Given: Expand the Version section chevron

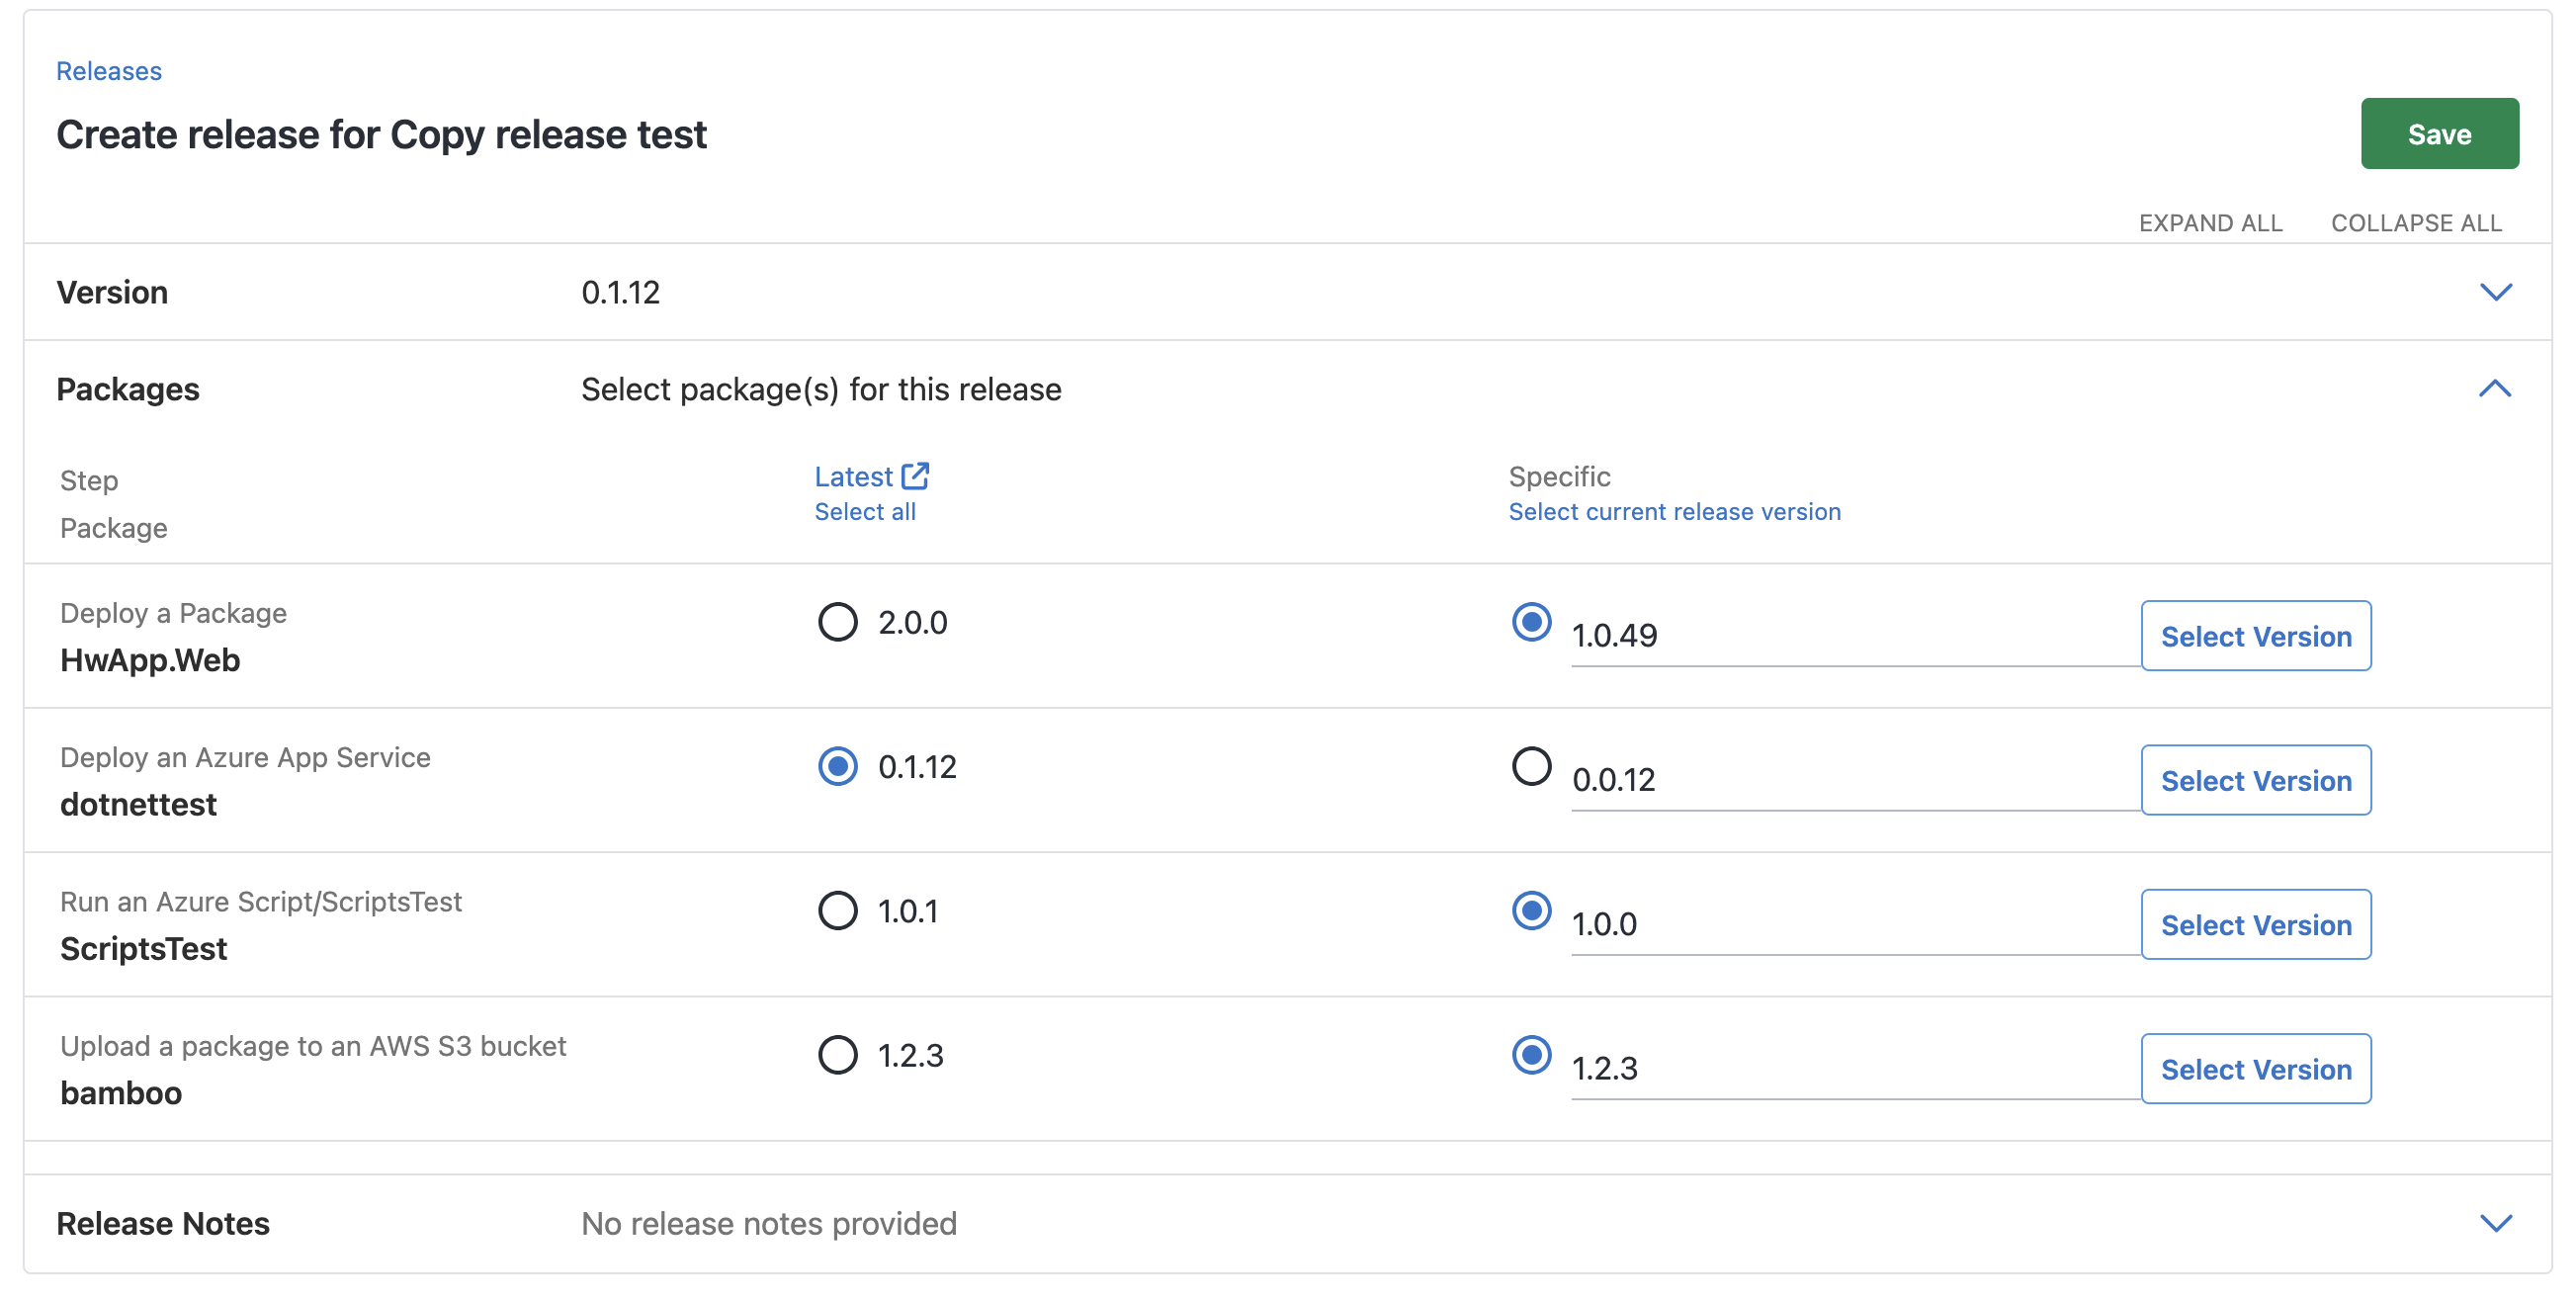Looking at the screenshot, I should 2497,292.
